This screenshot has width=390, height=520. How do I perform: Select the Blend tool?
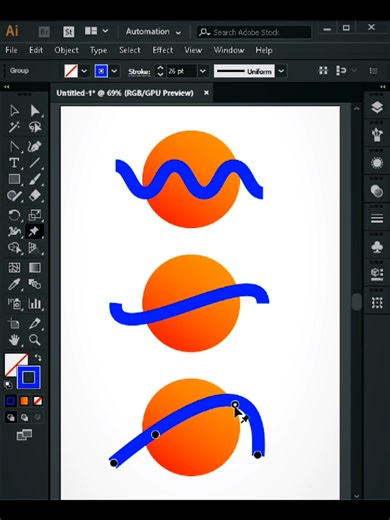pos(35,284)
